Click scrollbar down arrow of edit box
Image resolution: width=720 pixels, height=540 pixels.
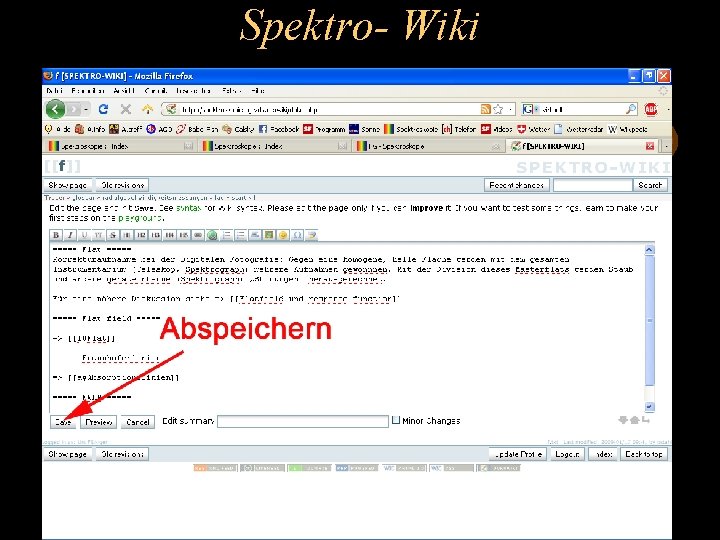pyautogui.click(x=649, y=406)
